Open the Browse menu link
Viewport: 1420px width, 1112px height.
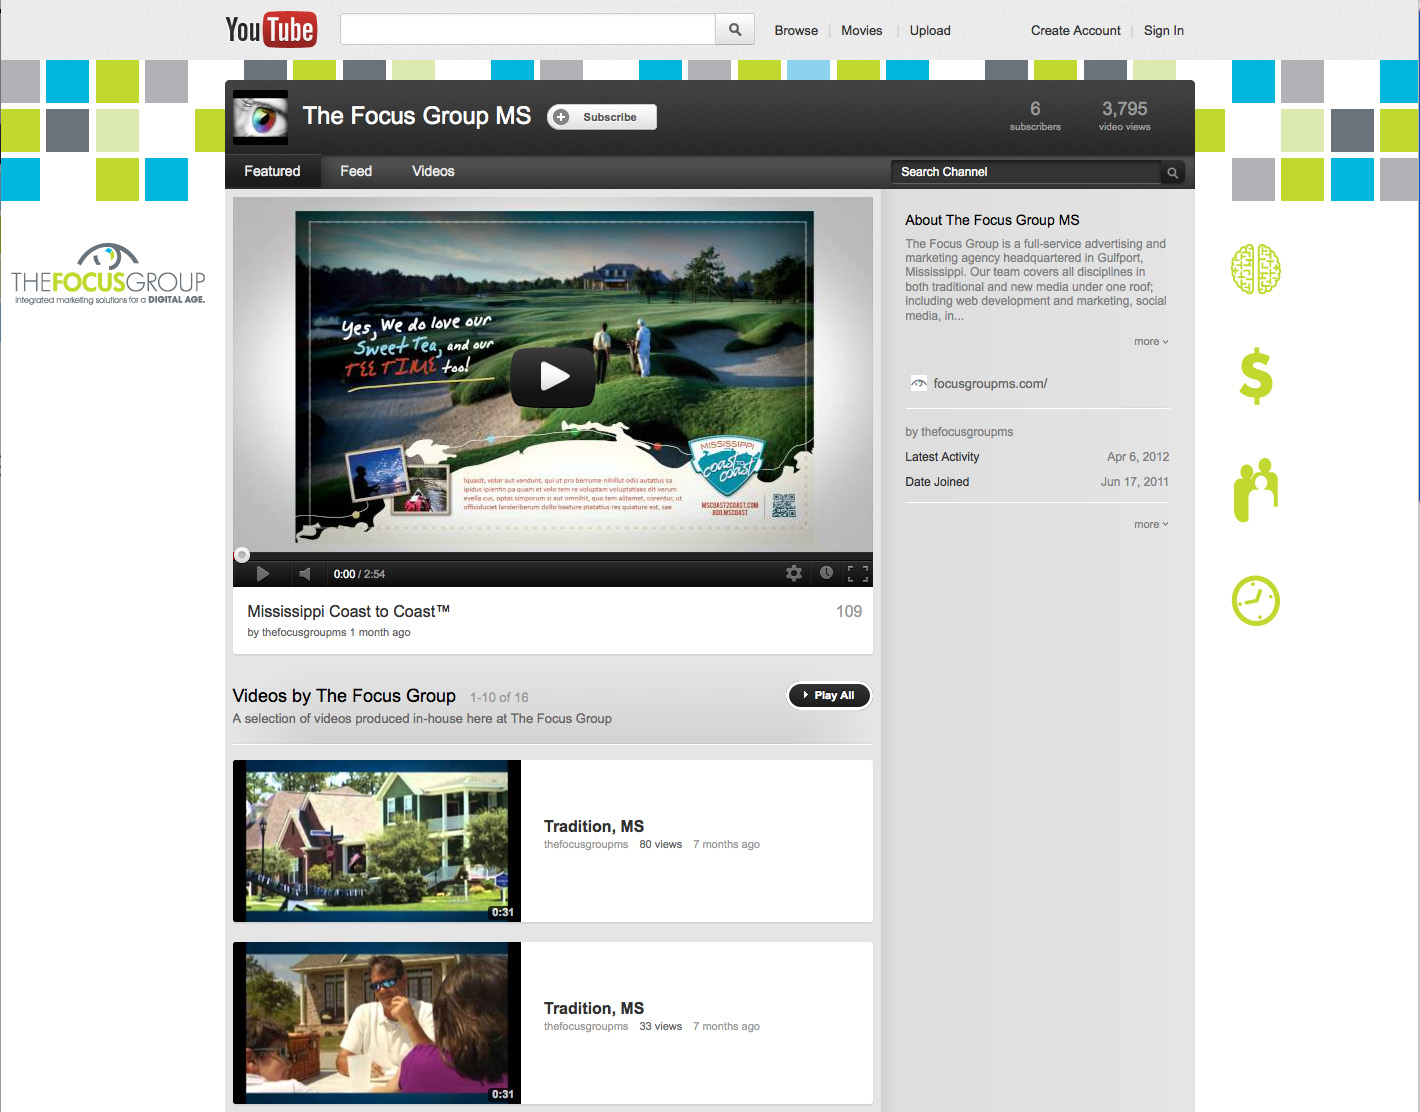click(x=796, y=31)
